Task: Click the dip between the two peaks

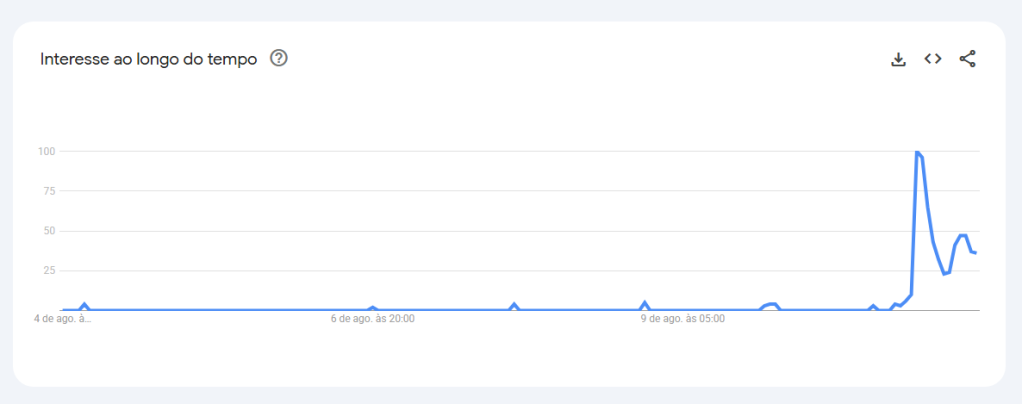Action: [945, 274]
